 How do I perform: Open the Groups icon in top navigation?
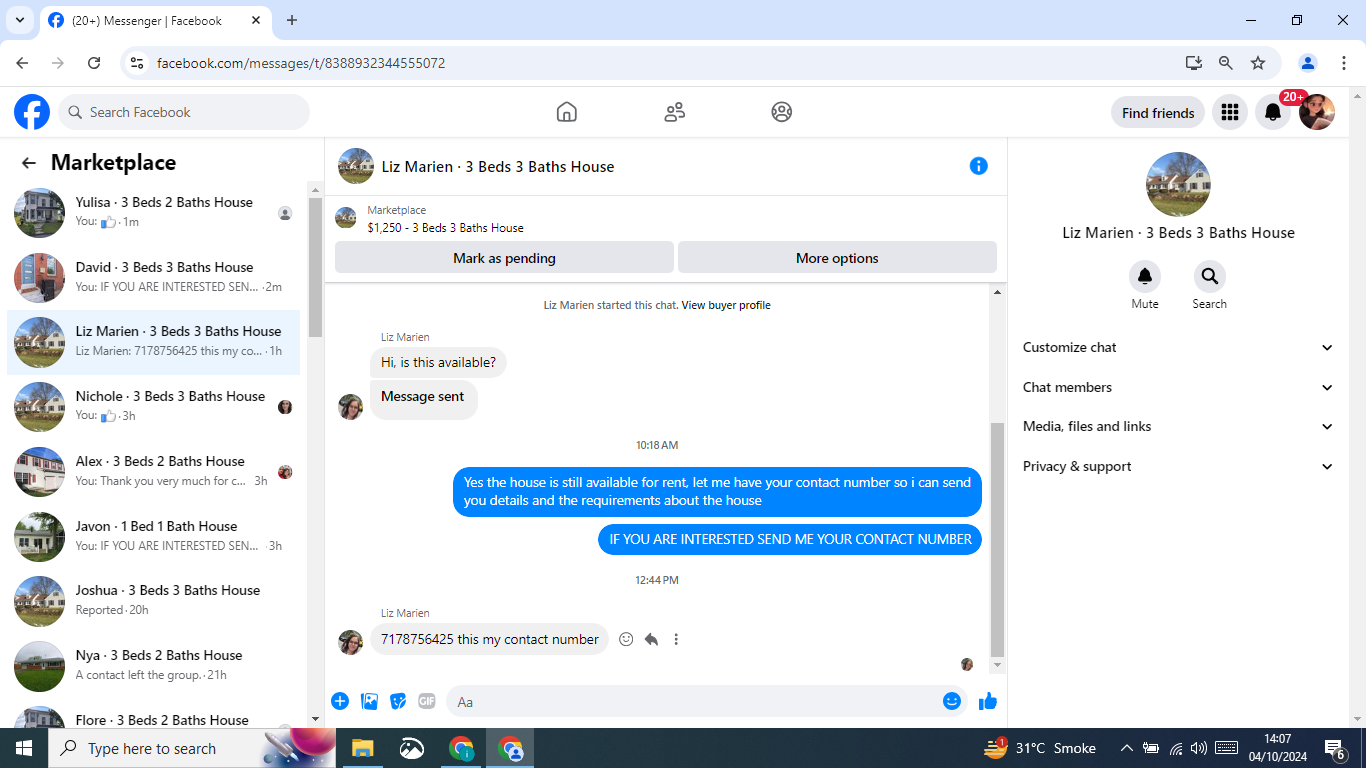782,112
